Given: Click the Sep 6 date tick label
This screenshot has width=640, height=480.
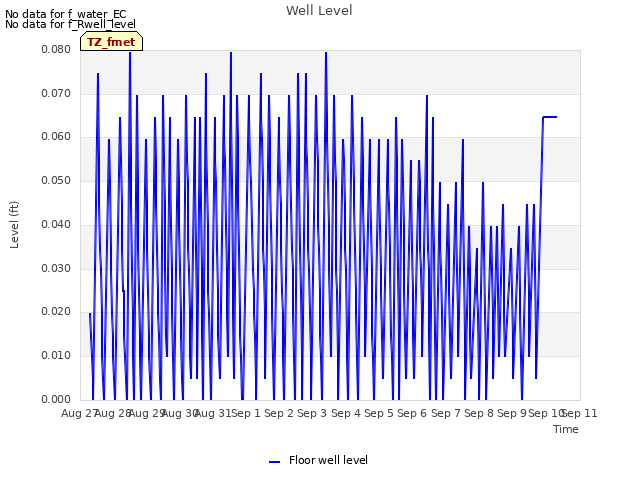Looking at the screenshot, I should 412,413.
